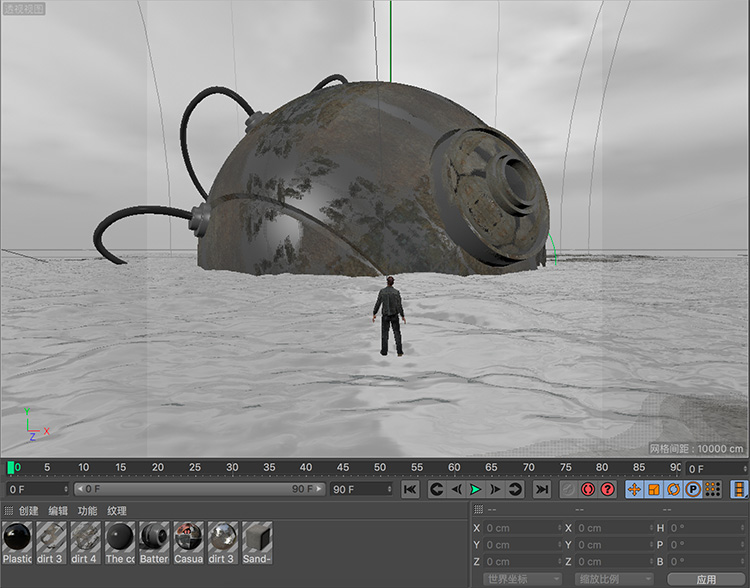Toggle parameter recording P icon
The width and height of the screenshot is (750, 588).
click(x=692, y=489)
